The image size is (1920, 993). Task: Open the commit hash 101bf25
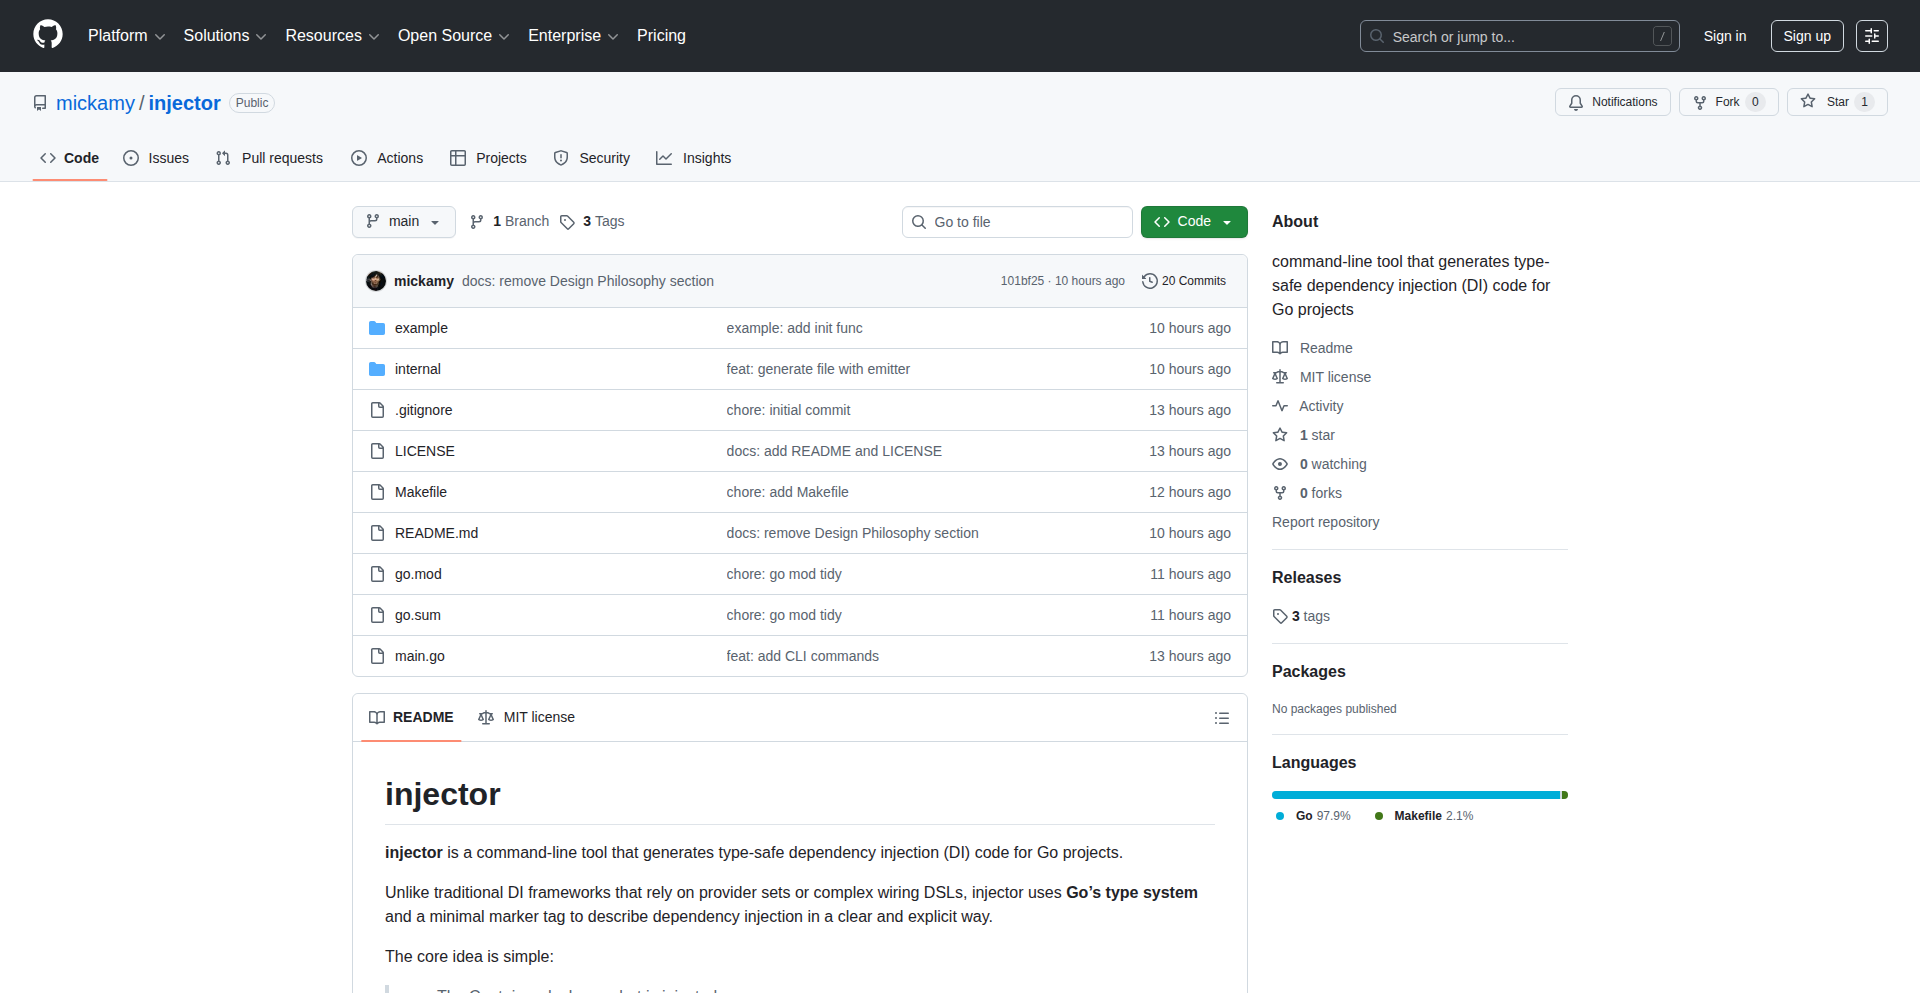[1022, 281]
